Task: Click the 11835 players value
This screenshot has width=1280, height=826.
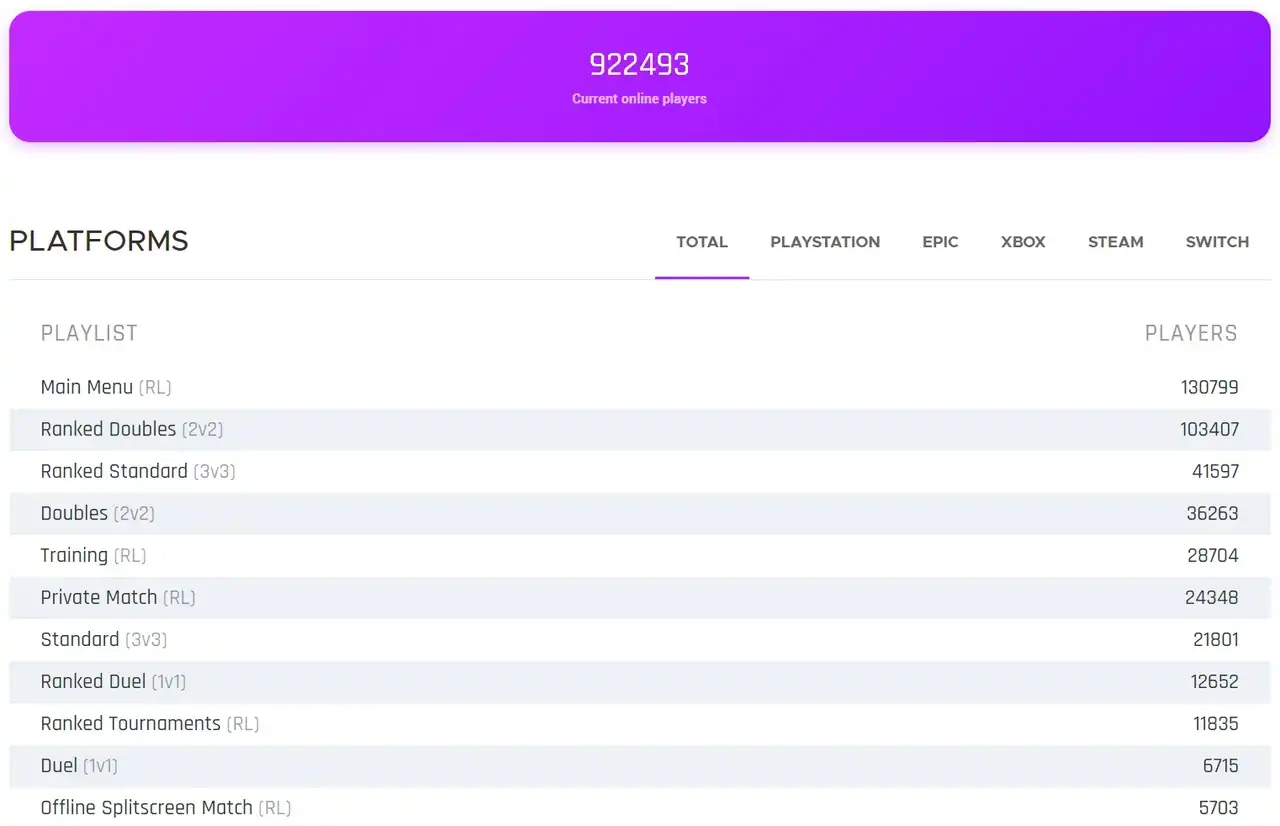Action: click(x=1215, y=723)
